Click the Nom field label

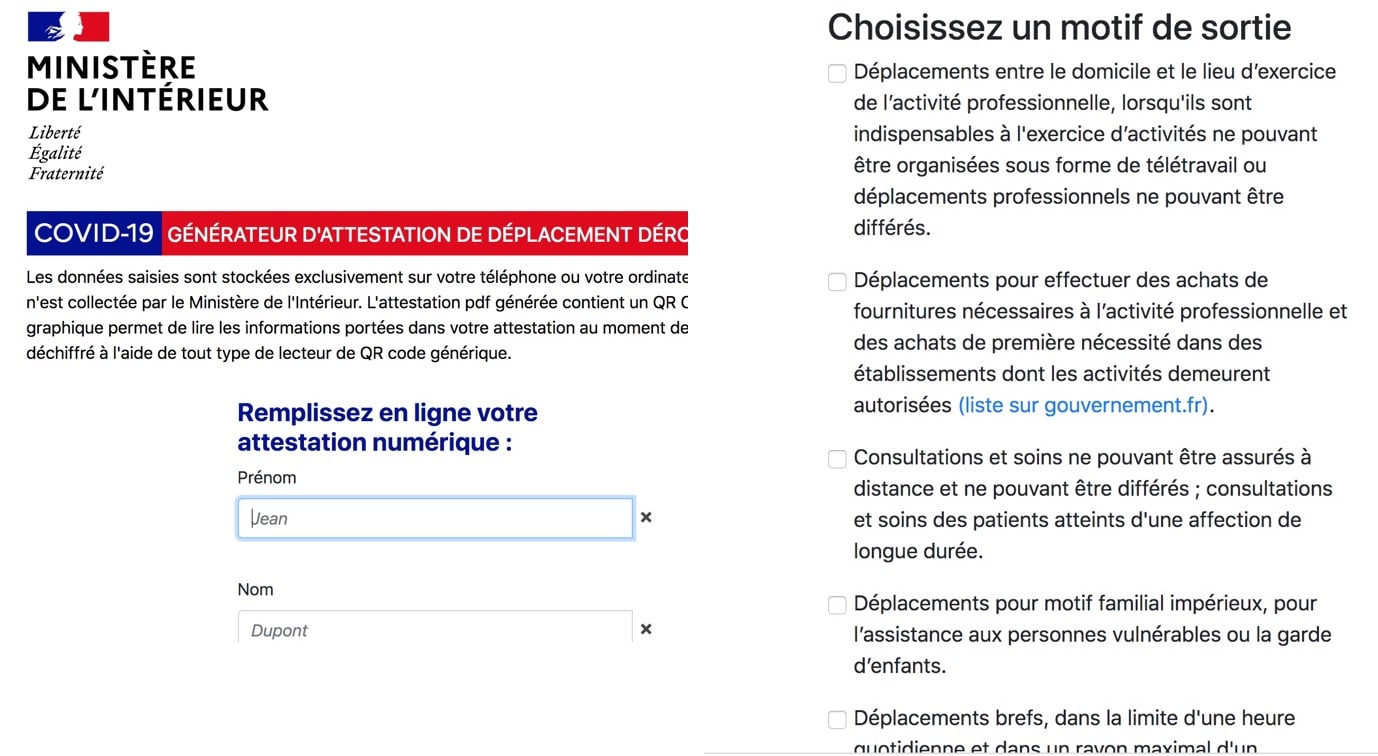(255, 590)
